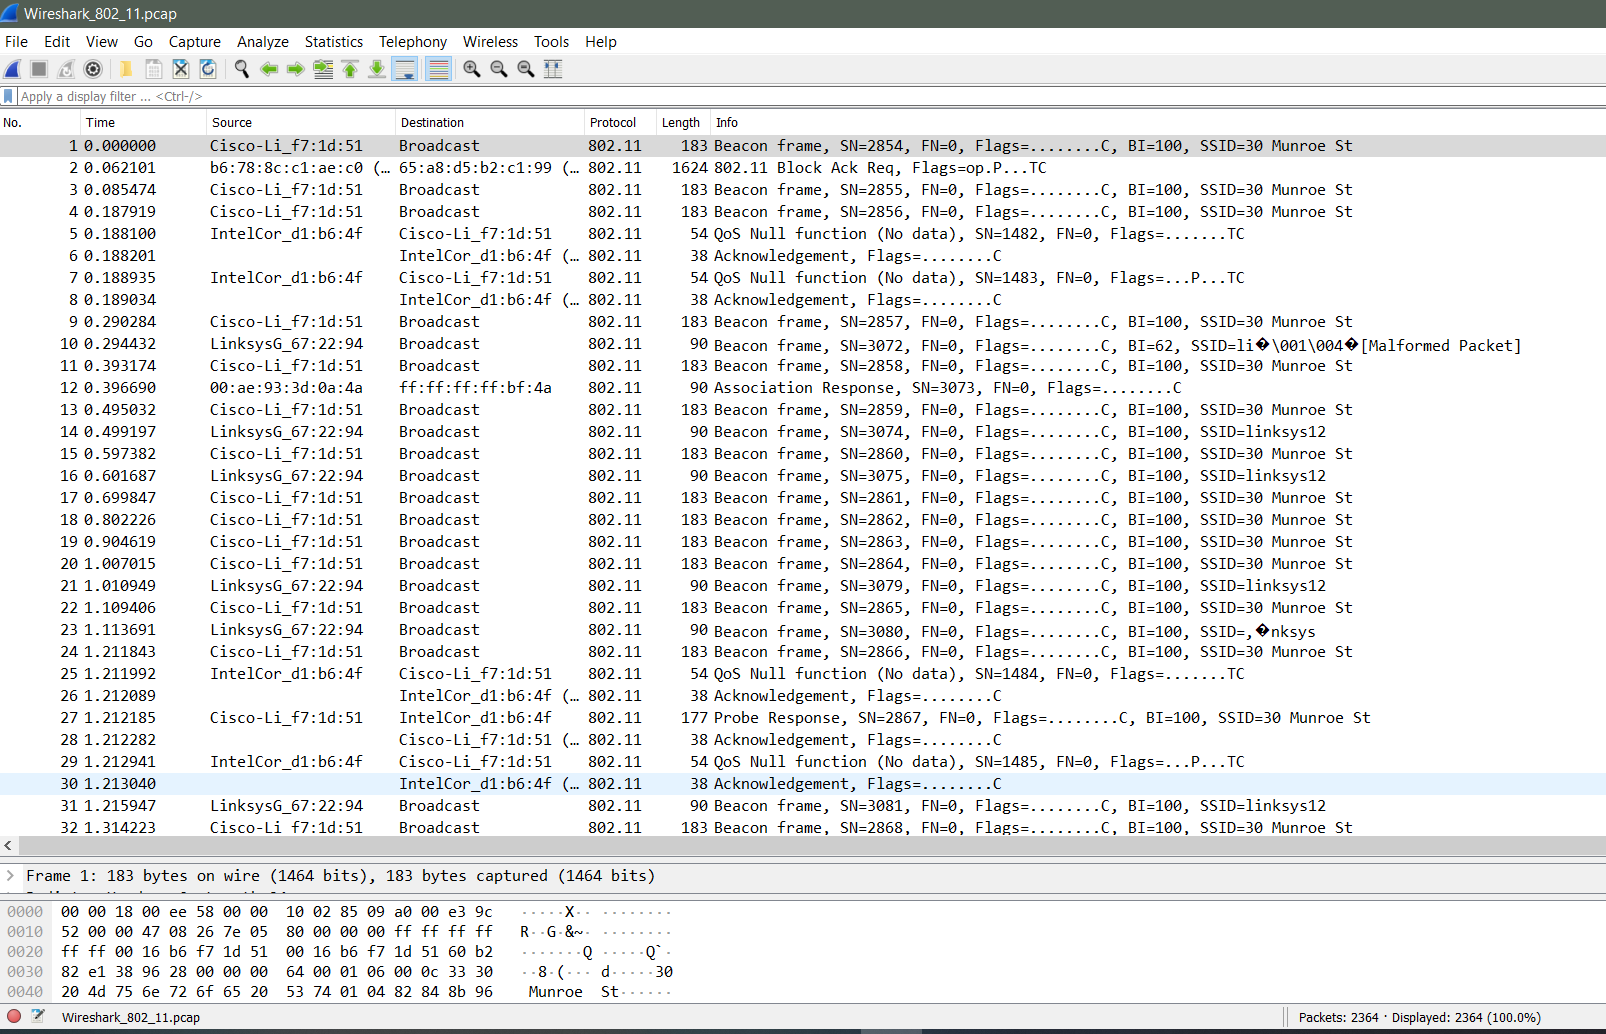The height and width of the screenshot is (1034, 1606).
Task: Select packet 5, QoS Null function SN=1482
Action: [803, 234]
